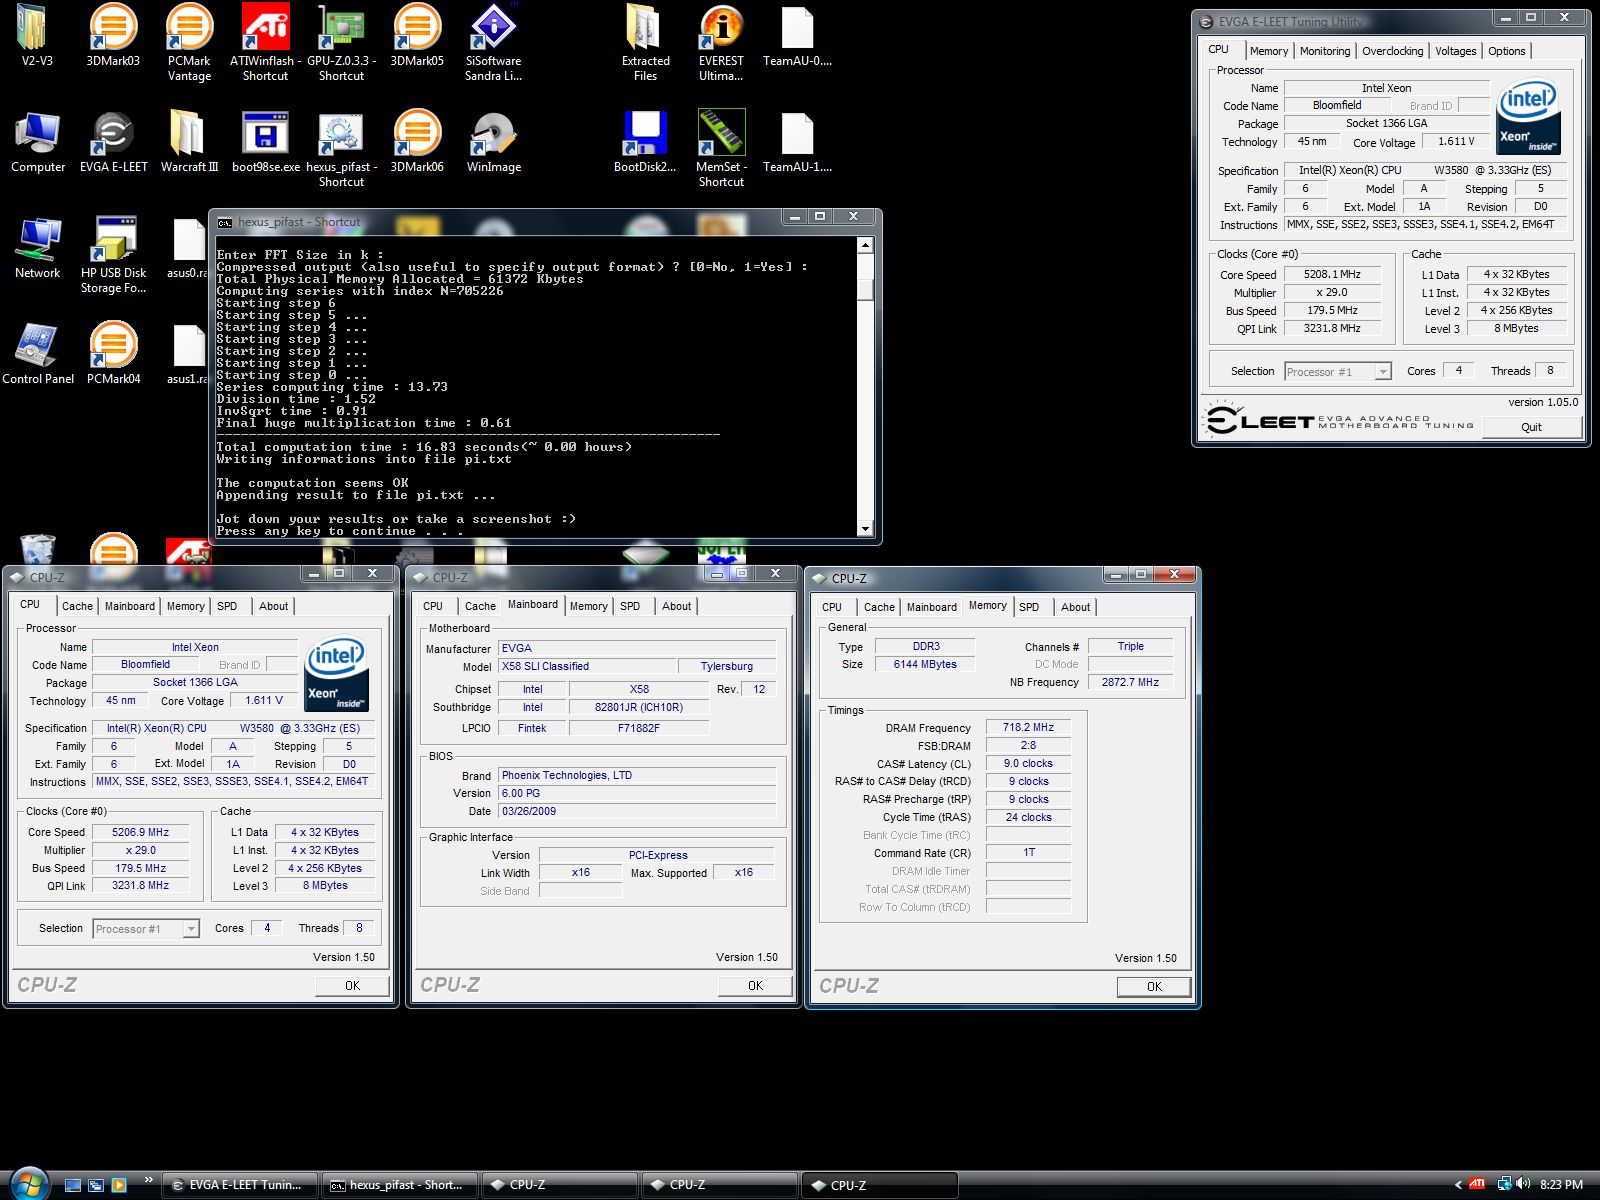Click the console vertical scrollbar up arrow

[x=866, y=245]
